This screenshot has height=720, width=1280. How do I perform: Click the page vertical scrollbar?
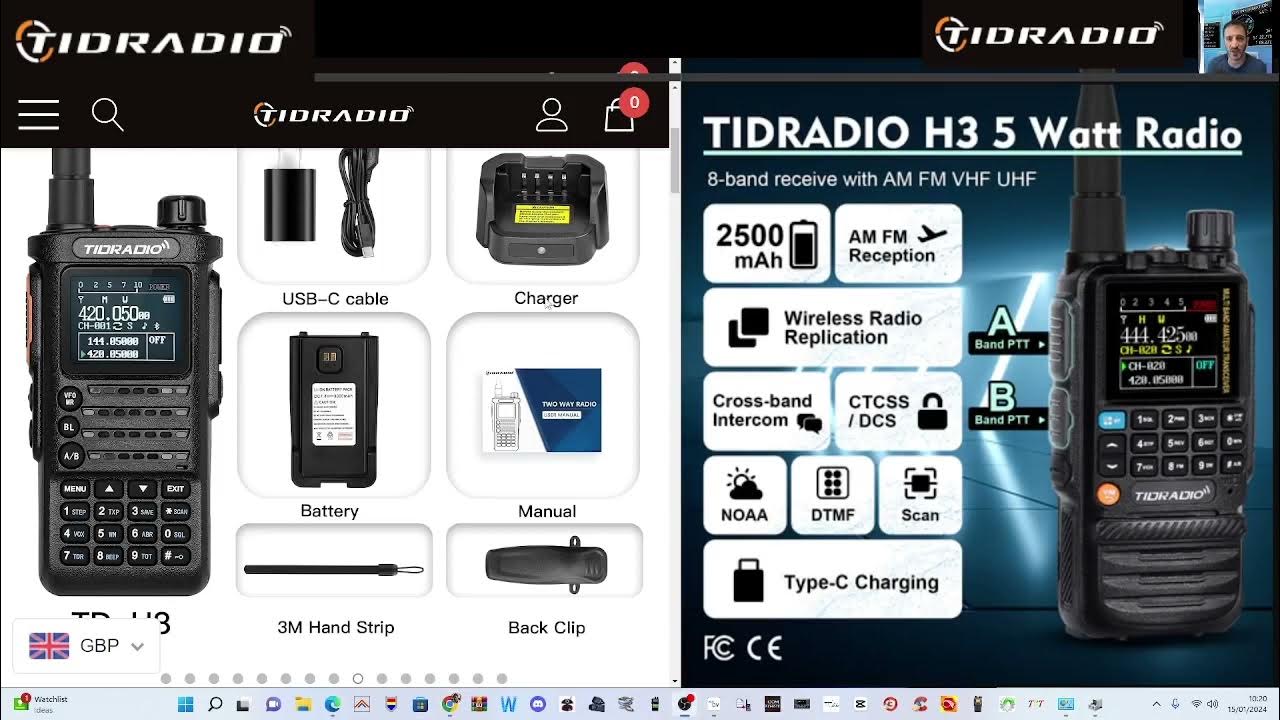click(x=675, y=160)
